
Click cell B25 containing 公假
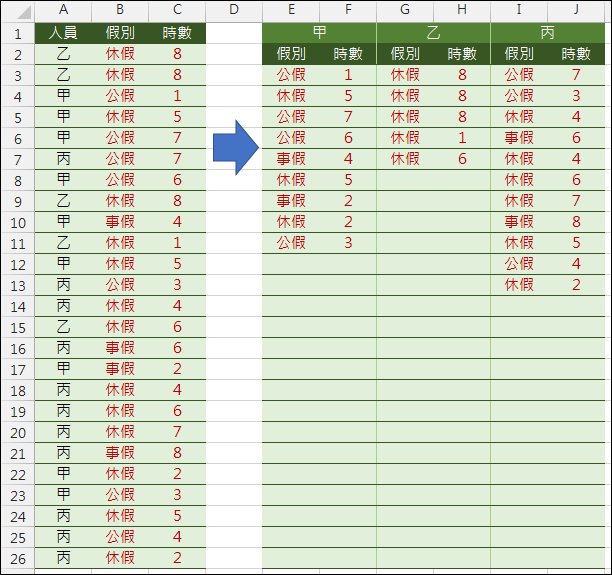click(x=120, y=537)
